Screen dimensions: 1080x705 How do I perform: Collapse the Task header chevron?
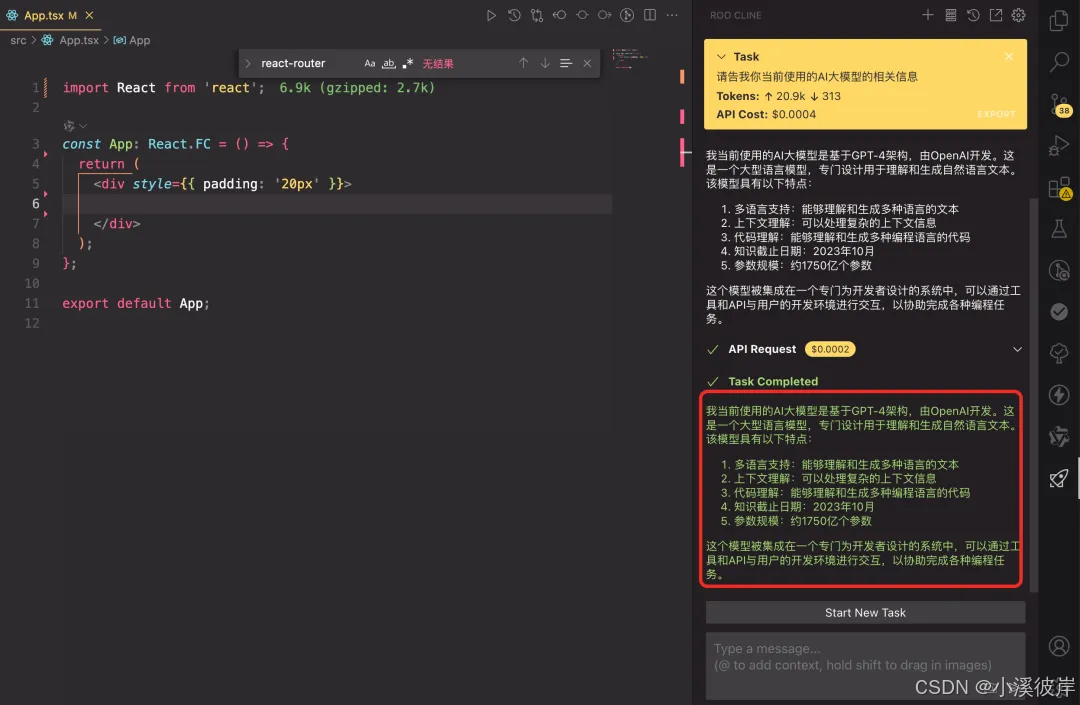[721, 56]
